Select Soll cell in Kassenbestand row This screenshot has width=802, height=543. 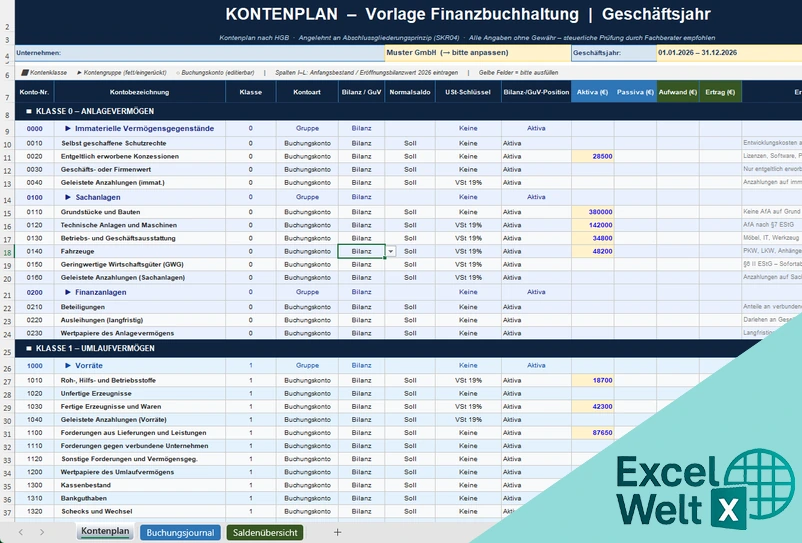(410, 485)
